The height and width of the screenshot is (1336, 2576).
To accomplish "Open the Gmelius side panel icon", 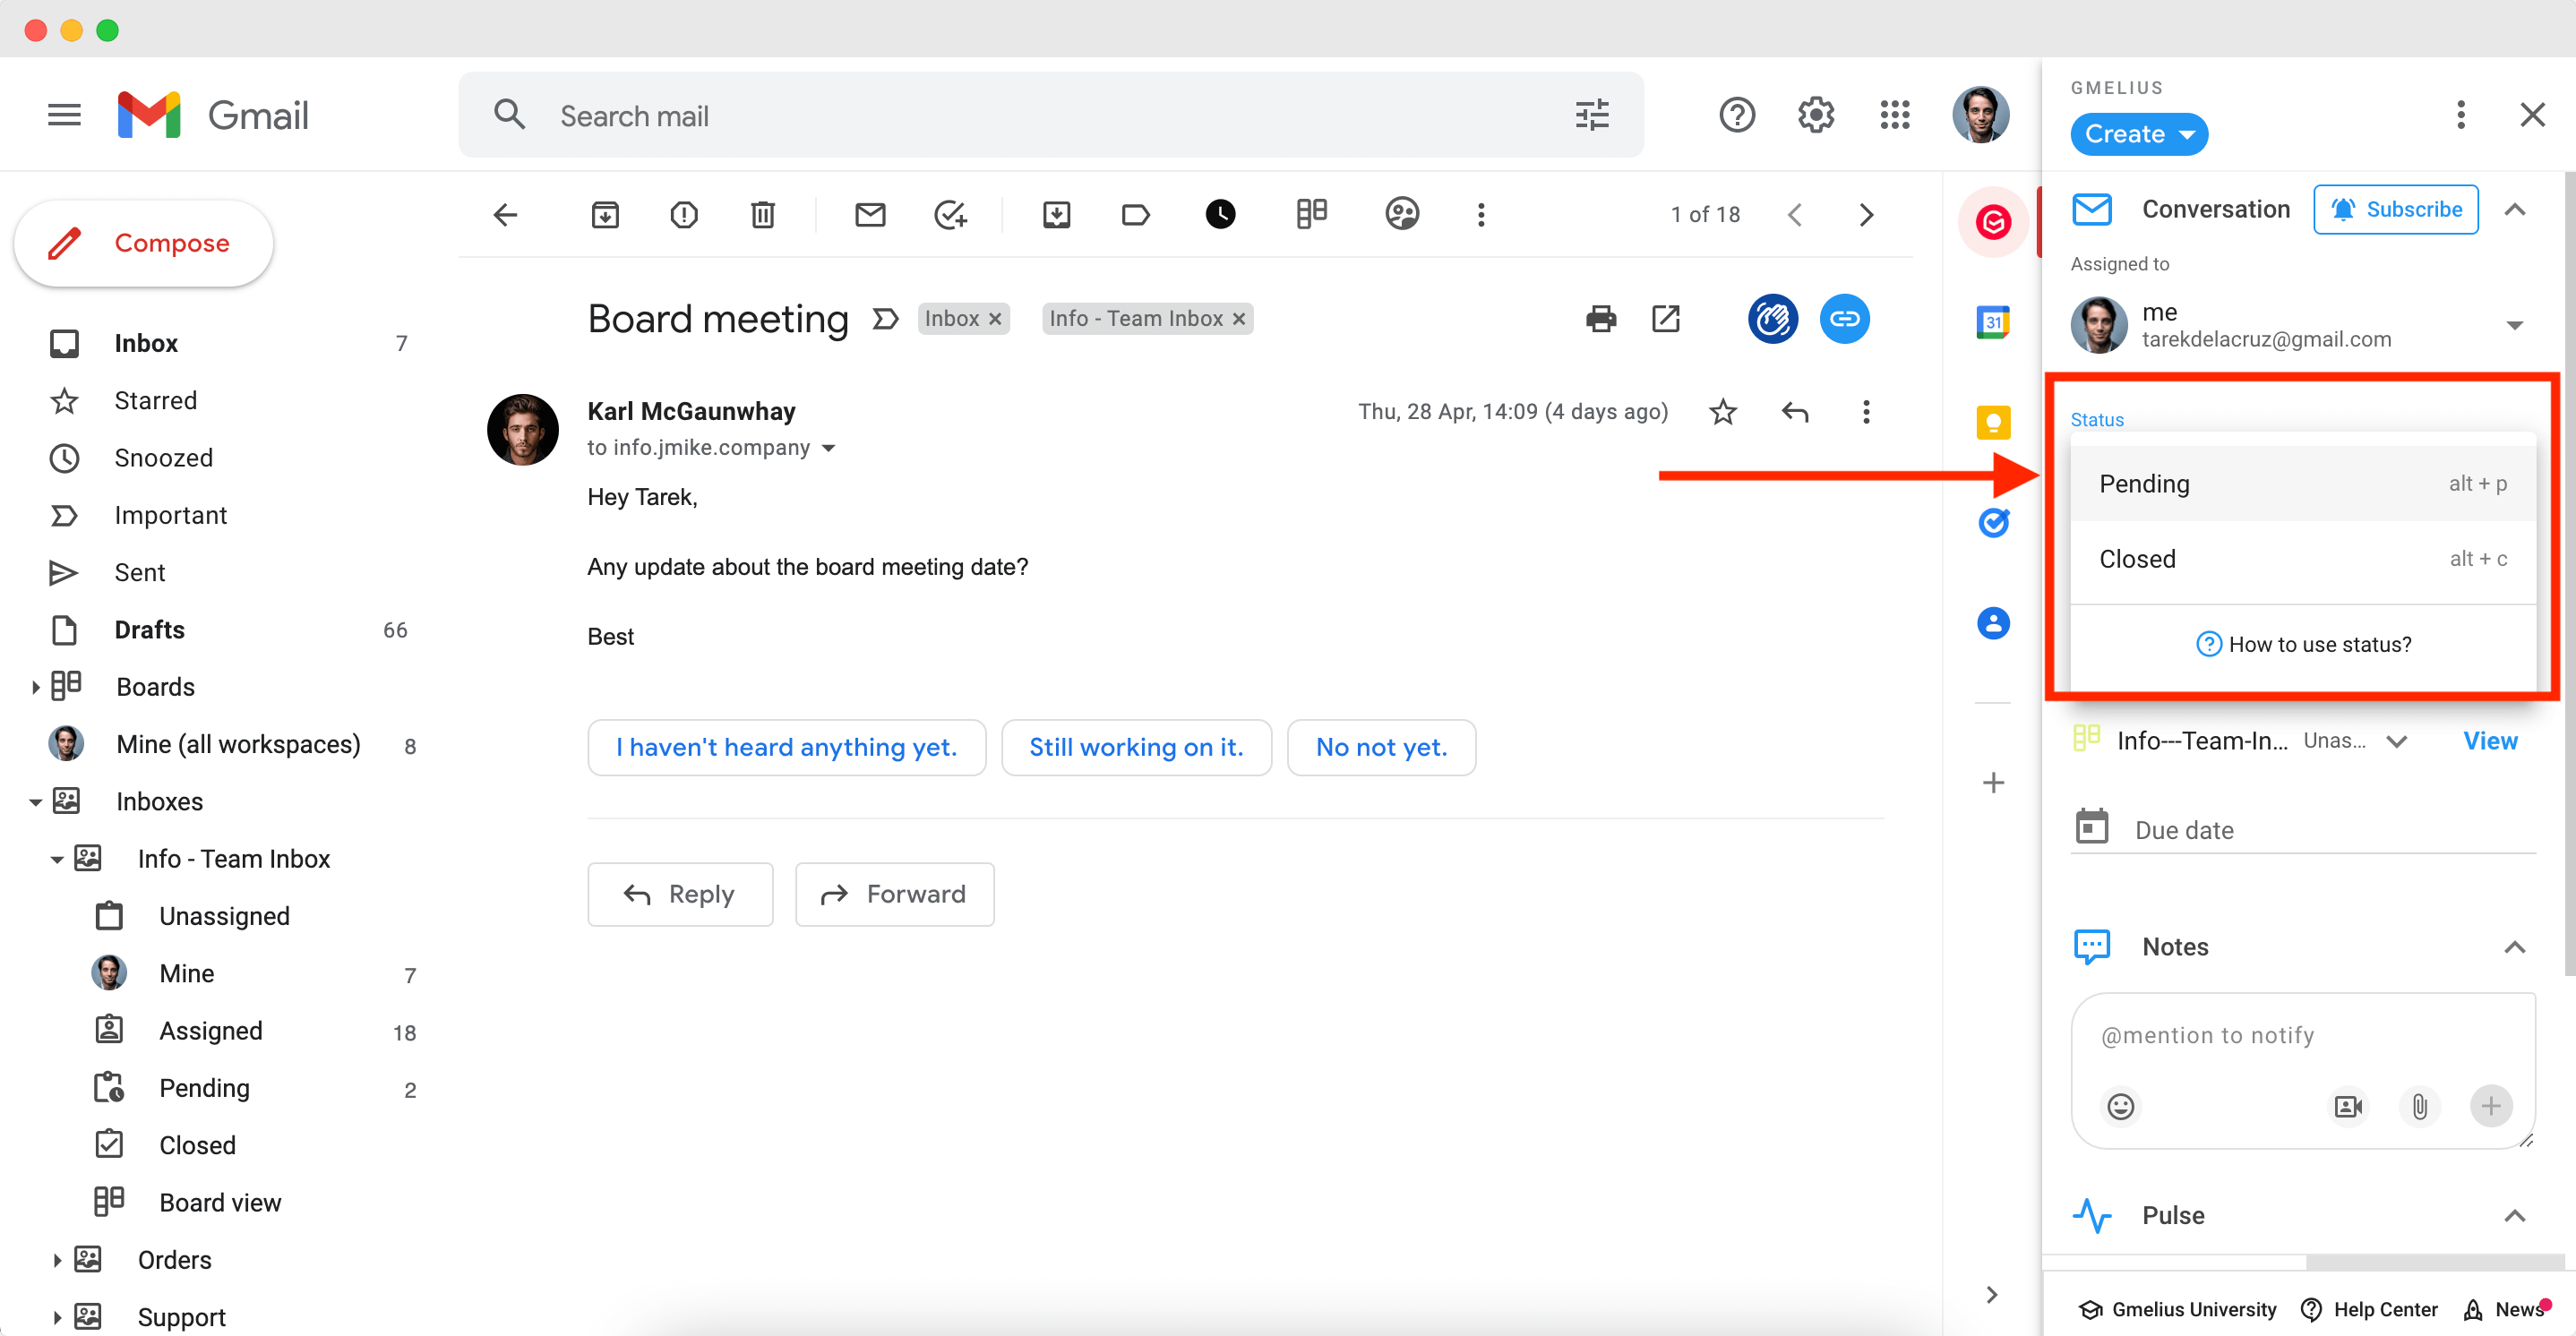I will coord(1993,221).
